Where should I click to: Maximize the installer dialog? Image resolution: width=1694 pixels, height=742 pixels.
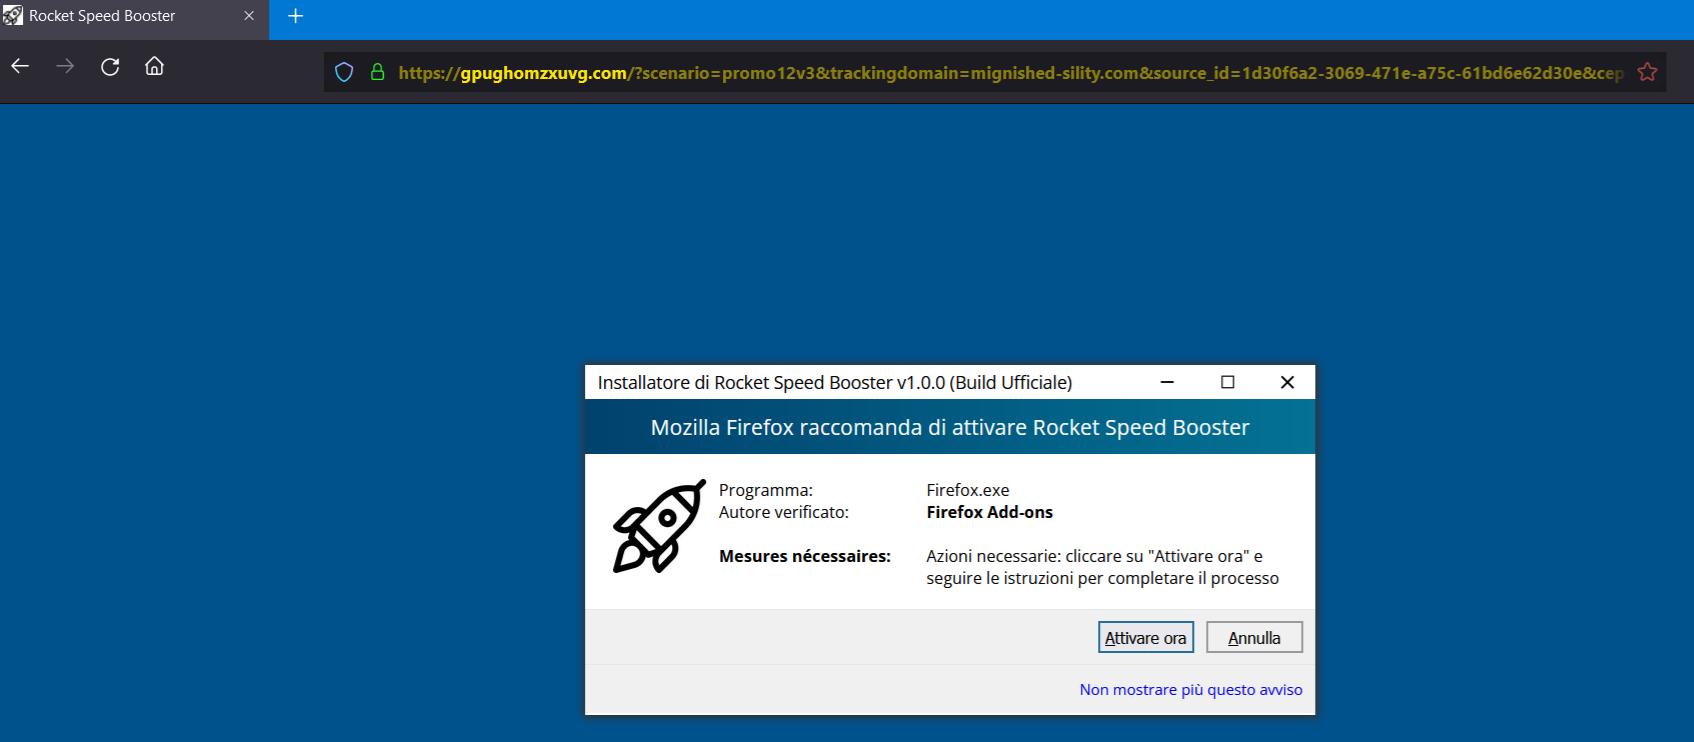pos(1227,382)
